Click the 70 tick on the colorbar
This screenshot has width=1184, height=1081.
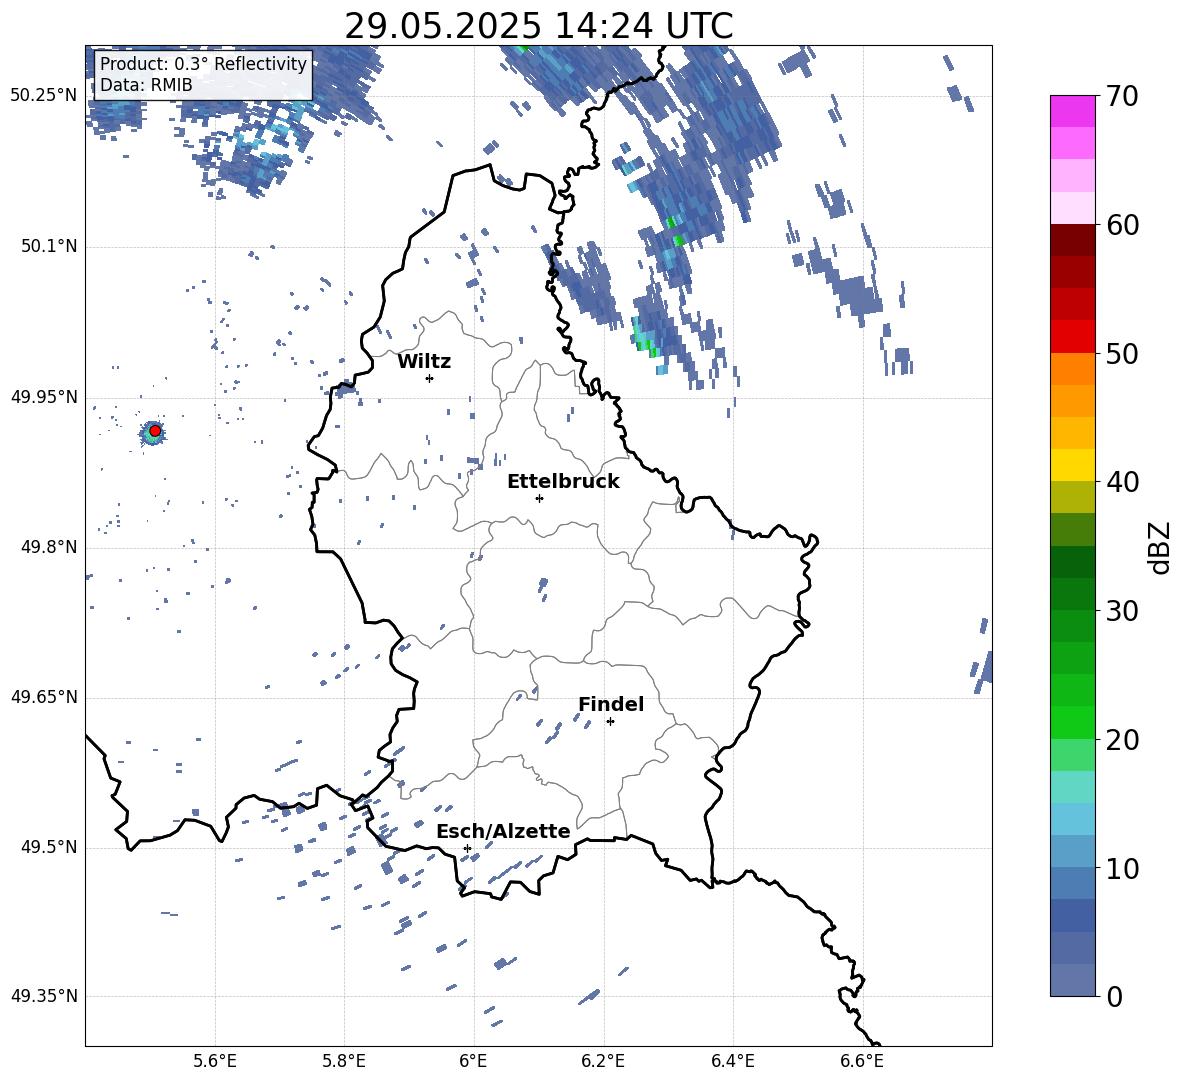click(1122, 96)
